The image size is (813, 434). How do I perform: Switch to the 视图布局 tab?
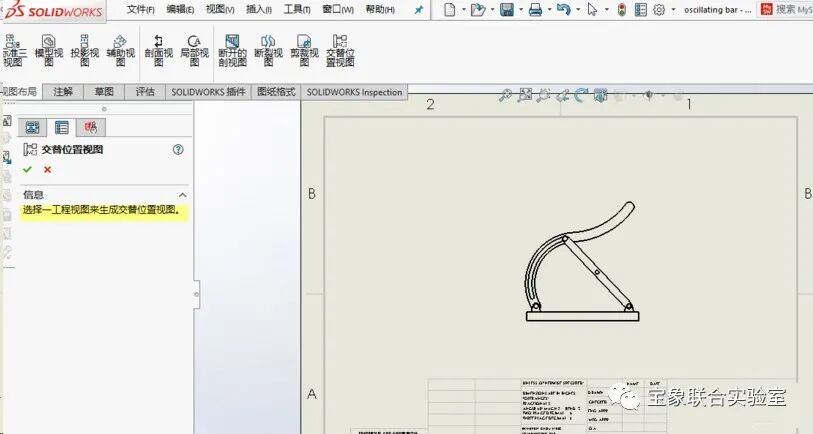[21, 92]
